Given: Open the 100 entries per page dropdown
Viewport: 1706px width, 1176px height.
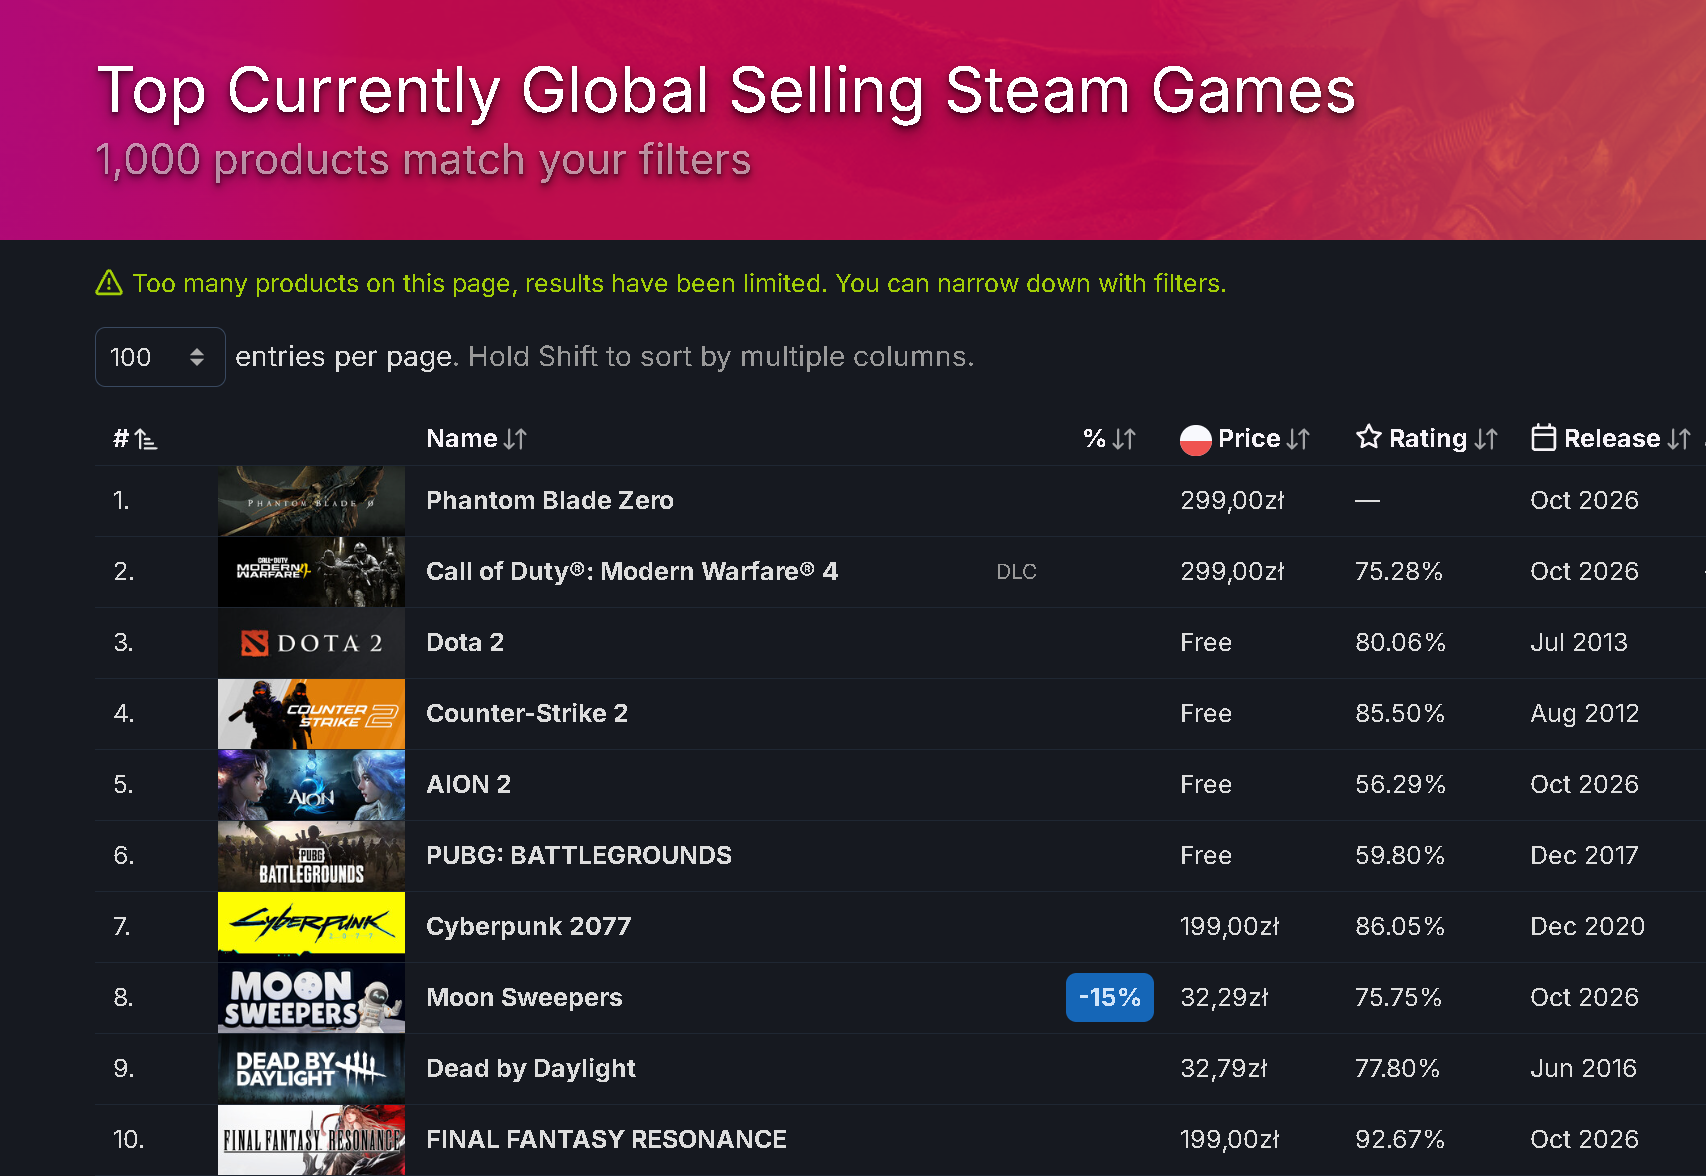Looking at the screenshot, I should 160,357.
